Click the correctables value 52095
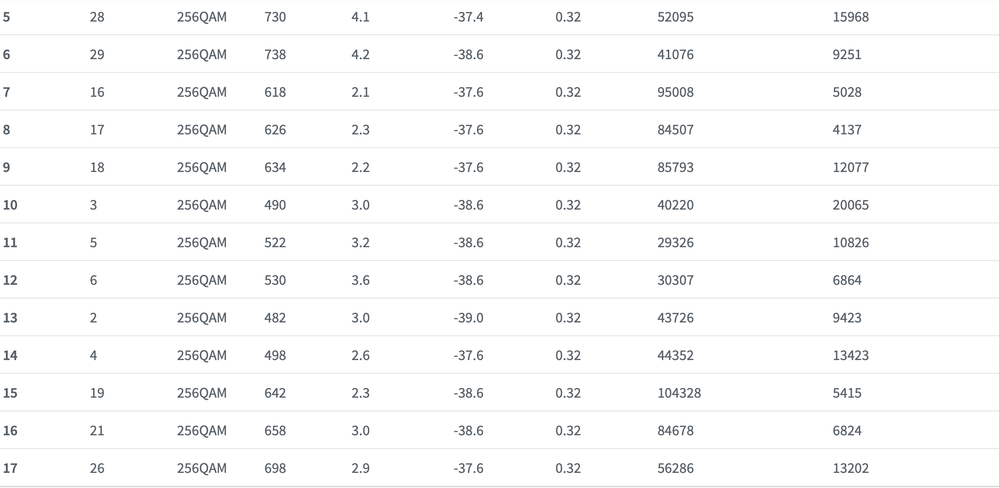999x488 pixels. tap(674, 17)
